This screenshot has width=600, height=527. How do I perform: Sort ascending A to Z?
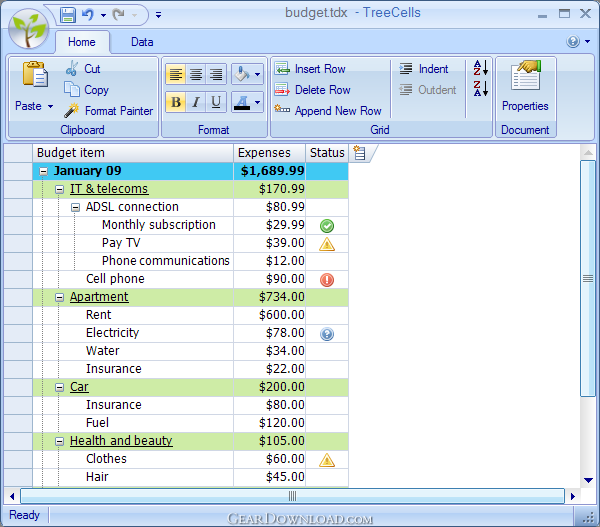[481, 68]
